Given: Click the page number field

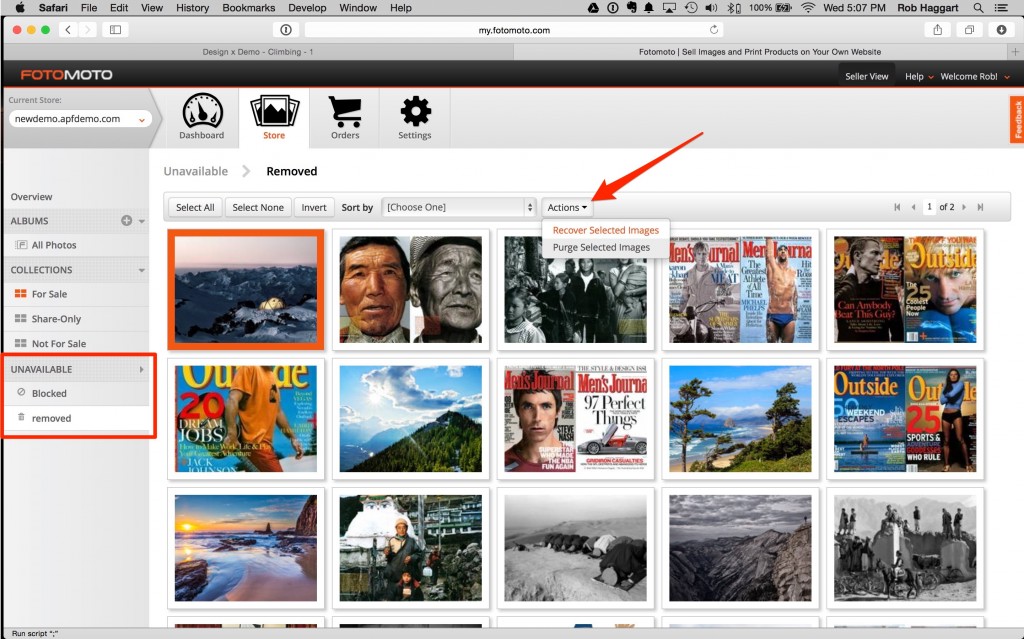Looking at the screenshot, I should (929, 207).
